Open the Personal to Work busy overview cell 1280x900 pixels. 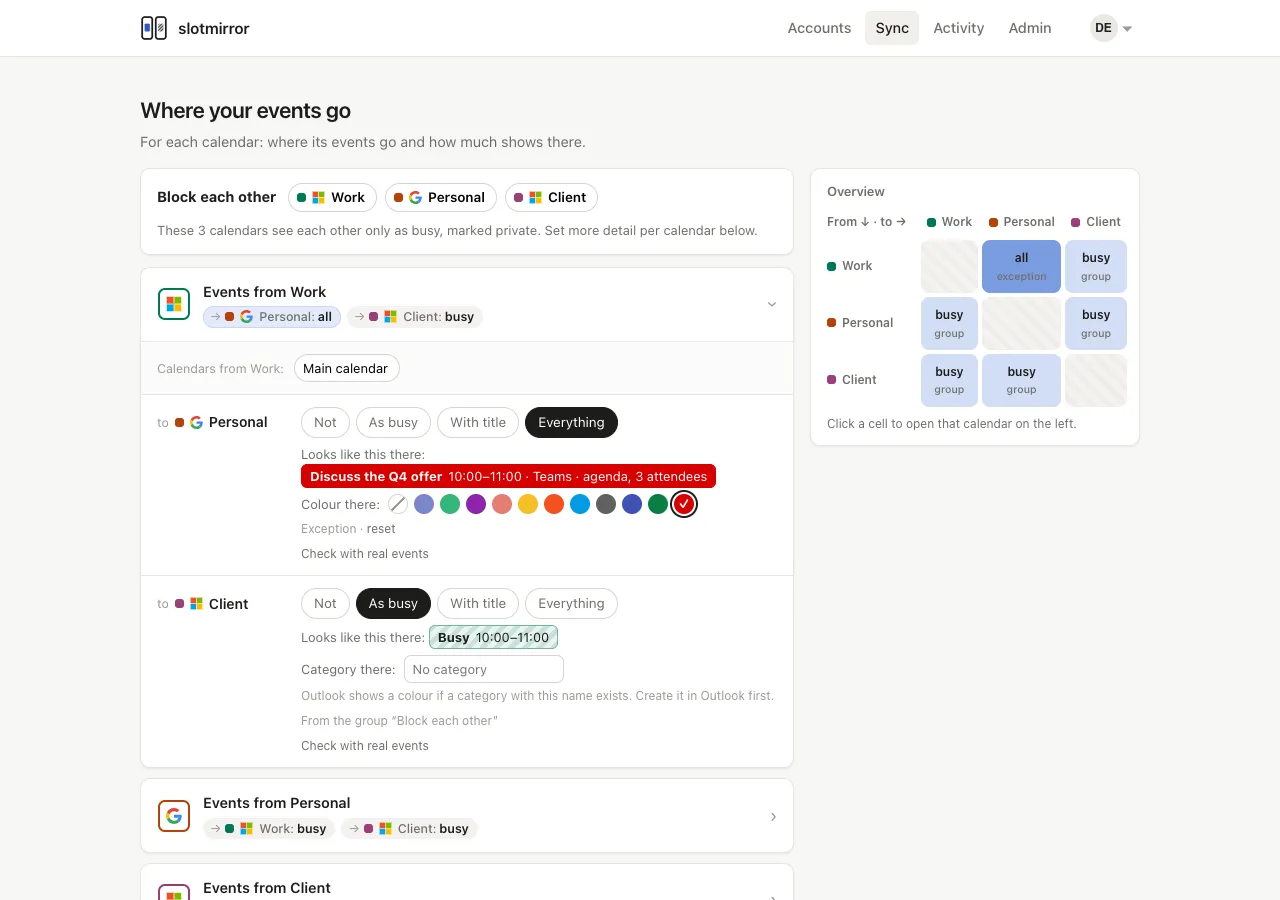tap(949, 323)
